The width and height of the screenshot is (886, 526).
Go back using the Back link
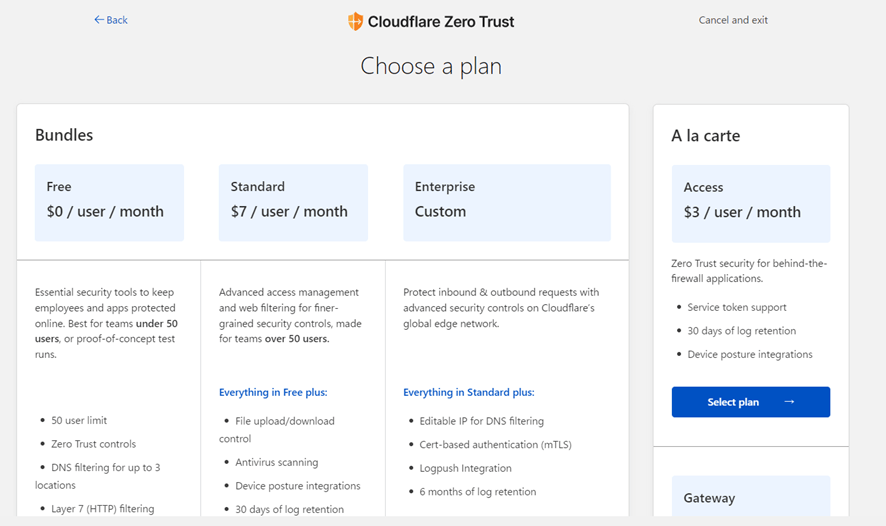111,20
